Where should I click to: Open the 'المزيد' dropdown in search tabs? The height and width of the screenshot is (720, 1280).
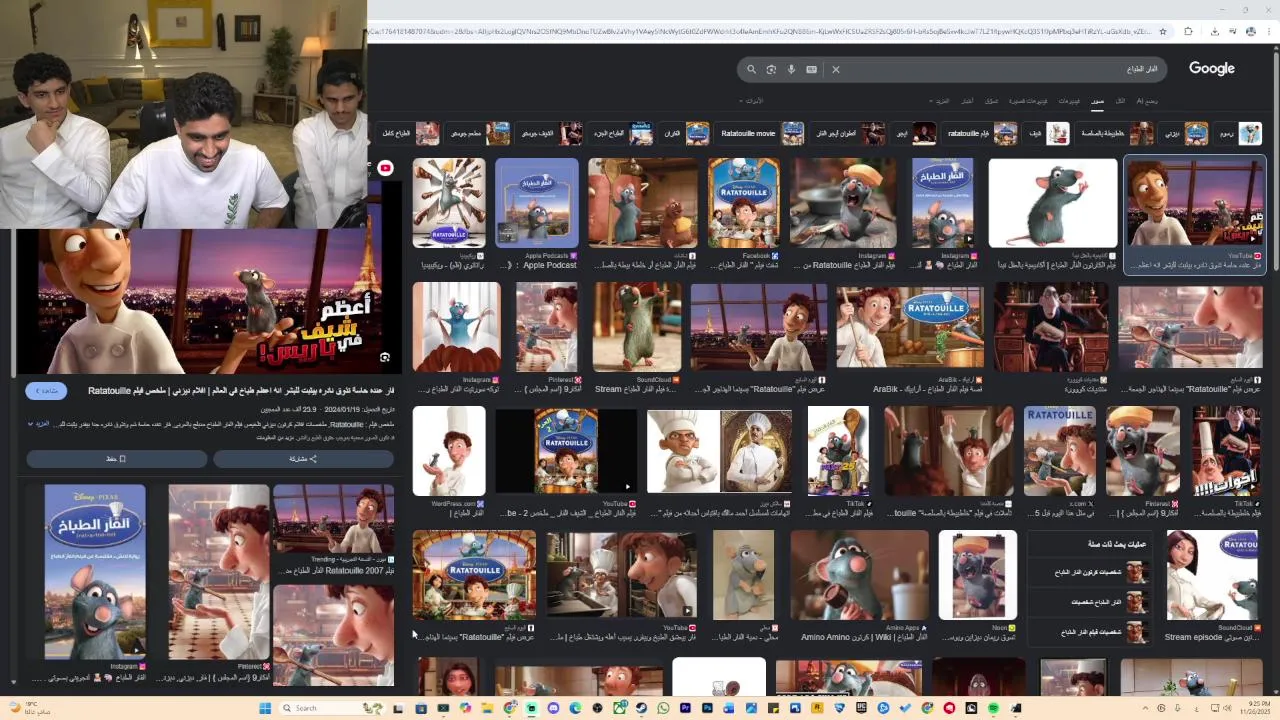tap(941, 101)
